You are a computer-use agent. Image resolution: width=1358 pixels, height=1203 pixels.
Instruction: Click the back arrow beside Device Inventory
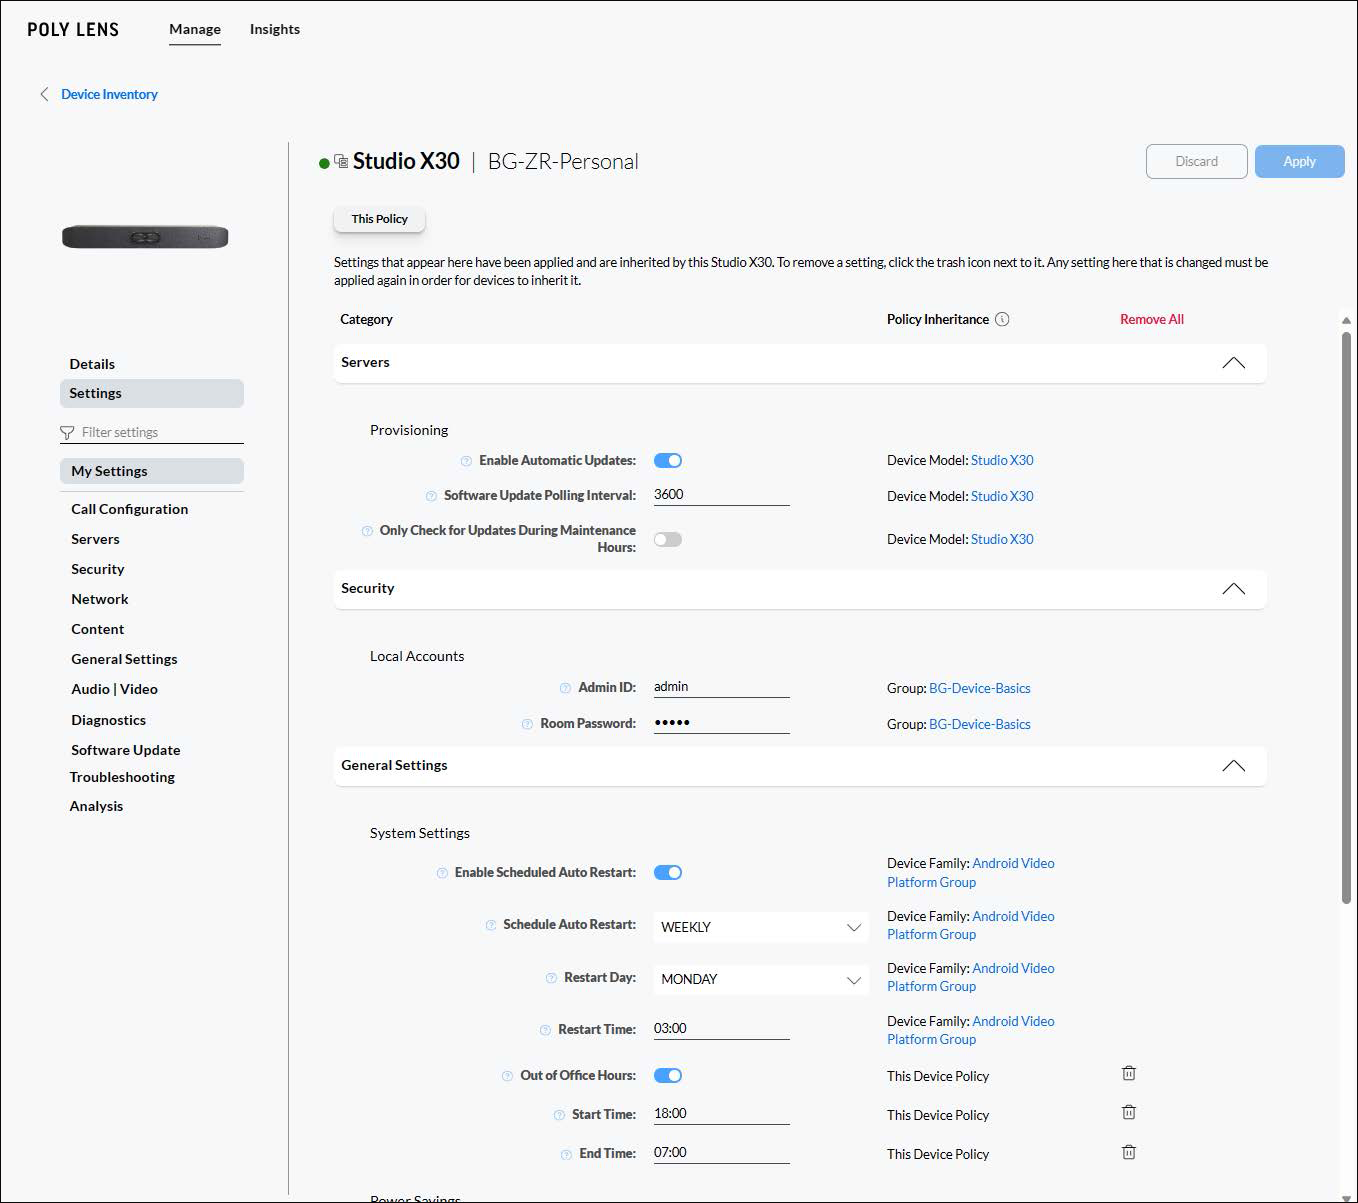coord(44,93)
